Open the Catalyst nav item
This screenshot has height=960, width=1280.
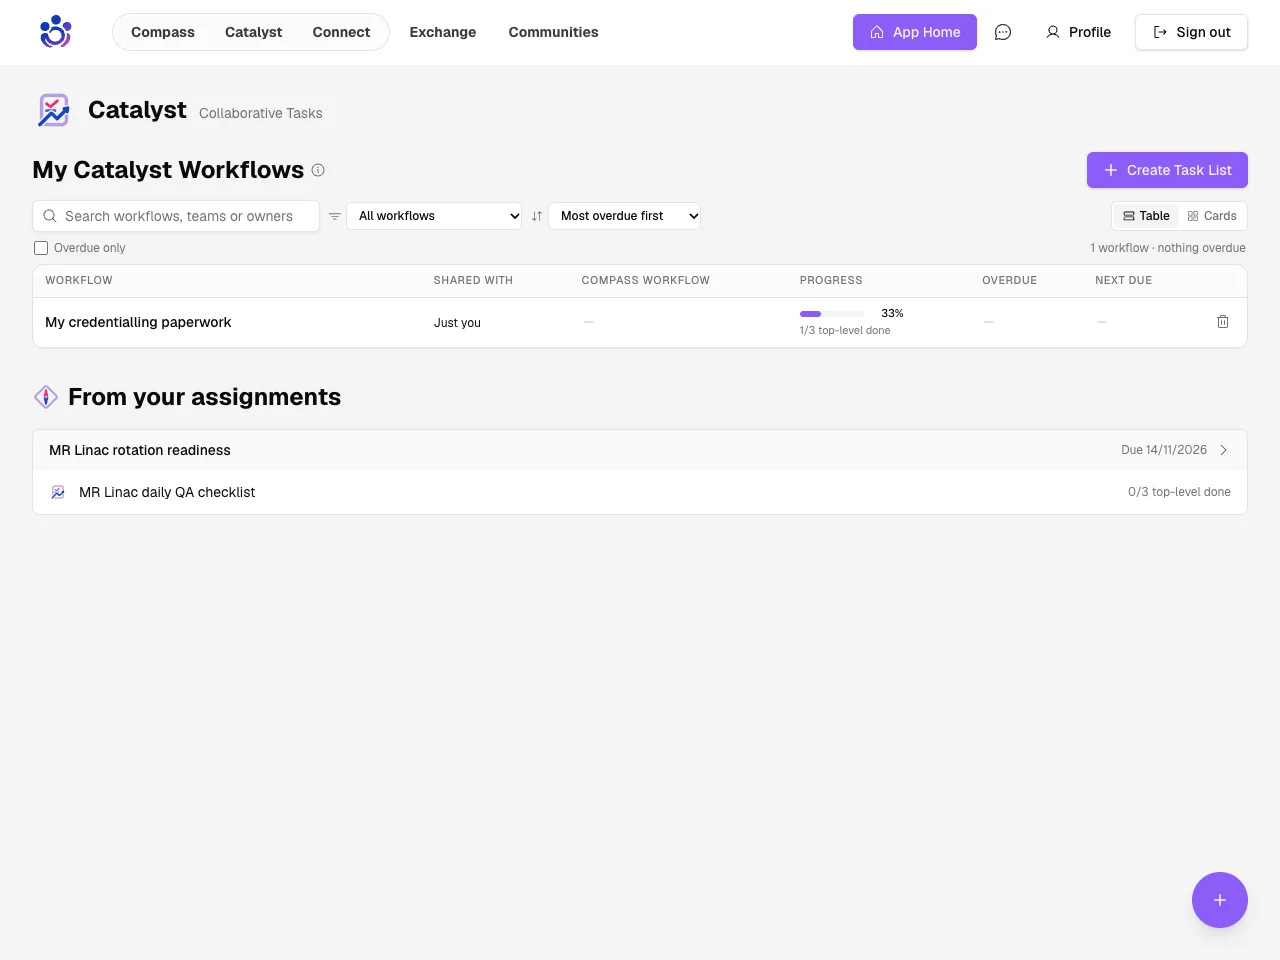(254, 32)
